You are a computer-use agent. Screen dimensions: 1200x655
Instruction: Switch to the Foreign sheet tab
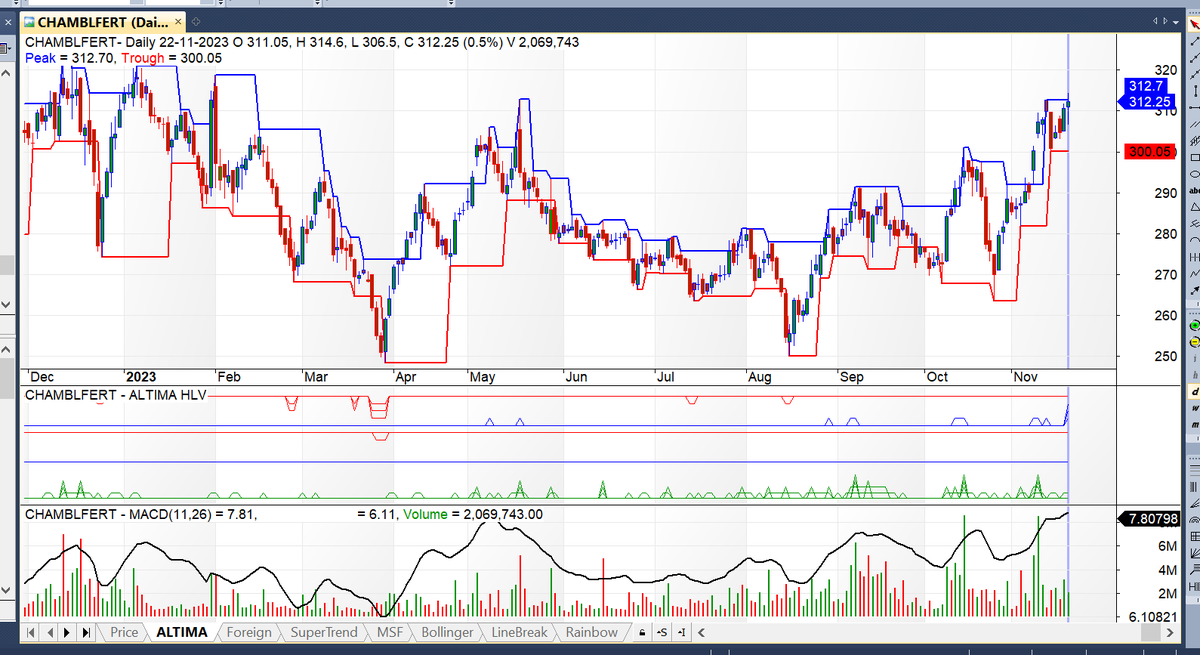(x=248, y=632)
